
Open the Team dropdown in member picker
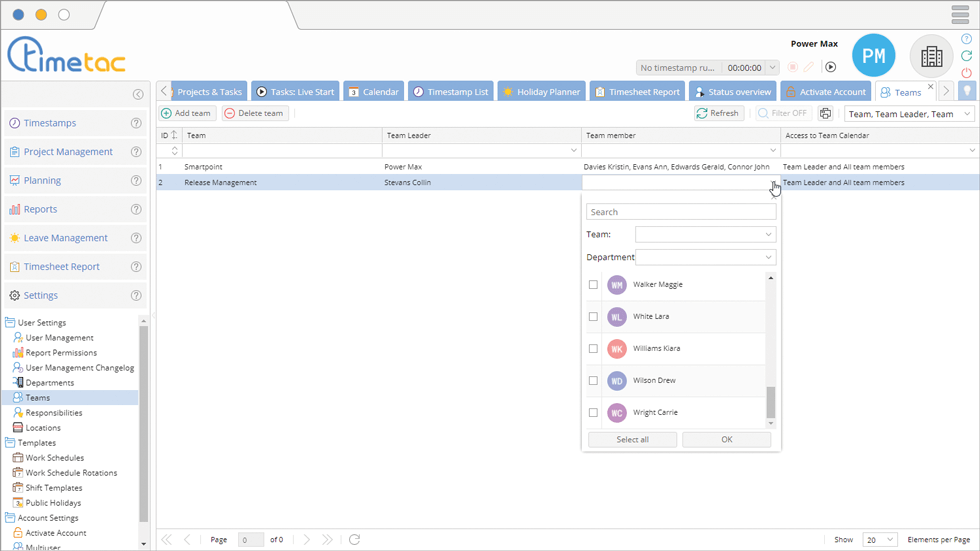706,235
